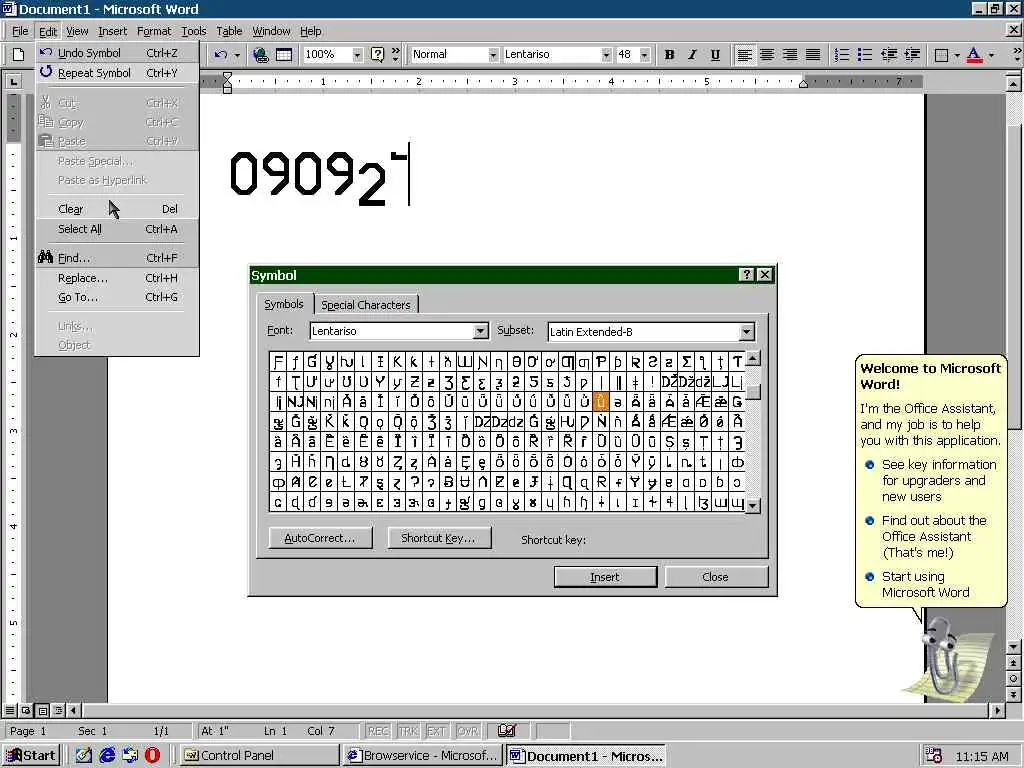Viewport: 1024px width, 768px height.
Task: Switch to Web Layout View icon
Action: coord(26,710)
